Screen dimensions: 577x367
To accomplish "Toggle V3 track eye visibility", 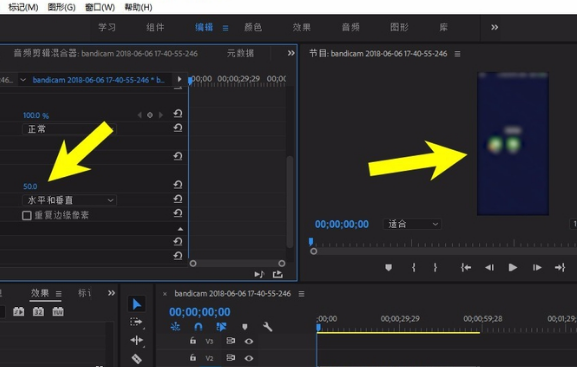I will (249, 341).
